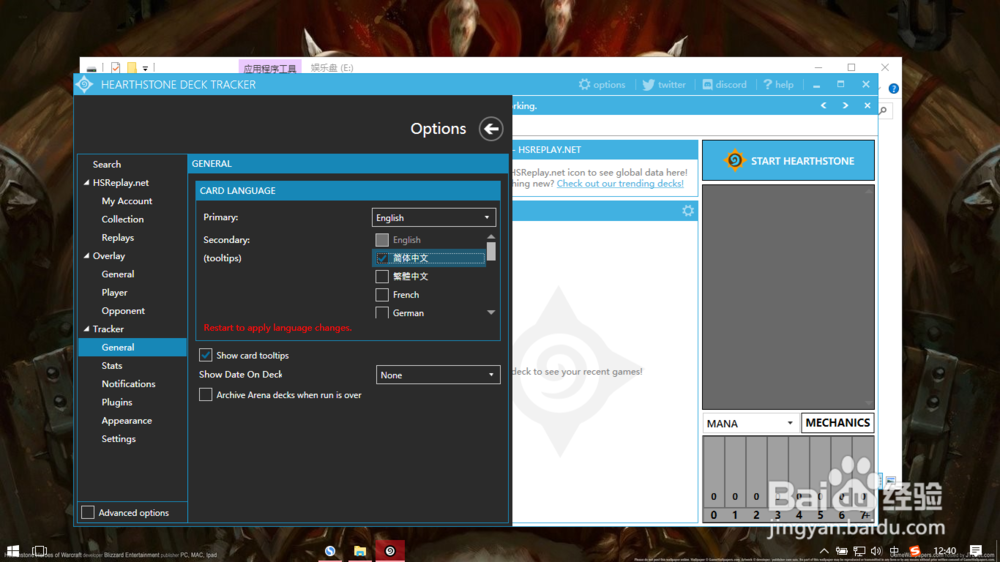Viewport: 1000px width, 562px height.
Task: Toggle Show card tooltips checkbox
Action: click(205, 355)
